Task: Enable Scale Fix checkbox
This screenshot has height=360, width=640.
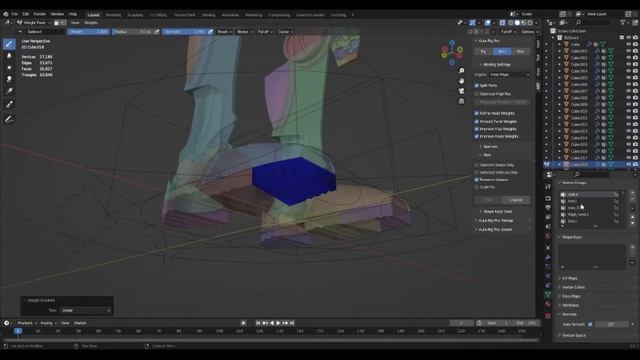Action: click(476, 187)
